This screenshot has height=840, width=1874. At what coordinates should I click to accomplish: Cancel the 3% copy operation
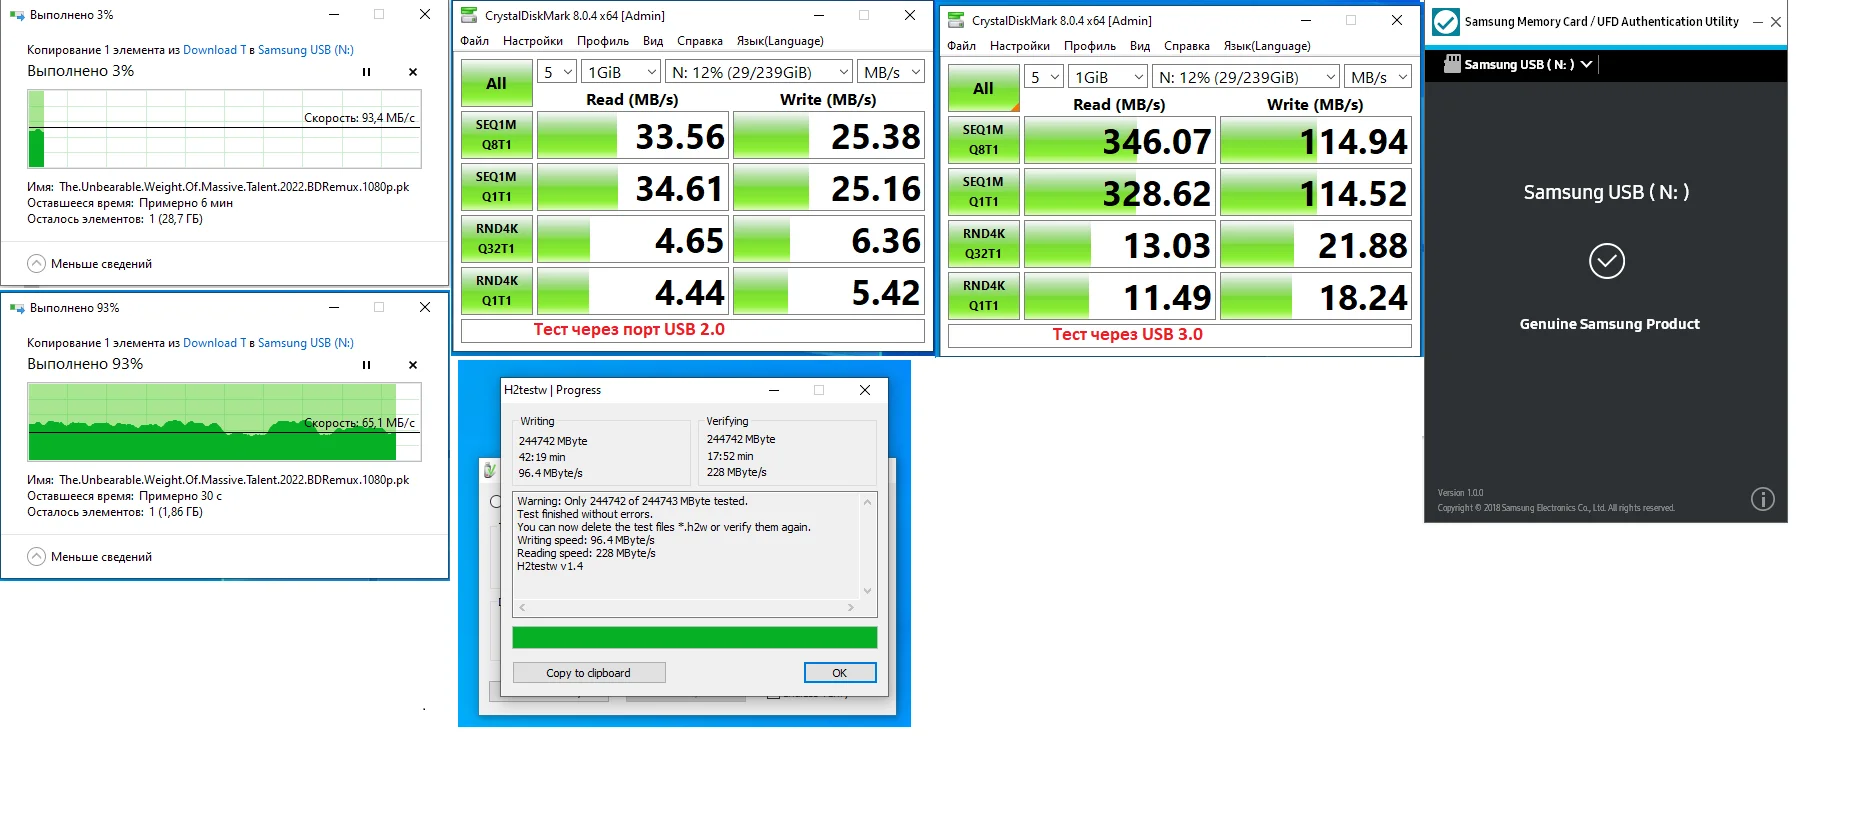coord(413,72)
